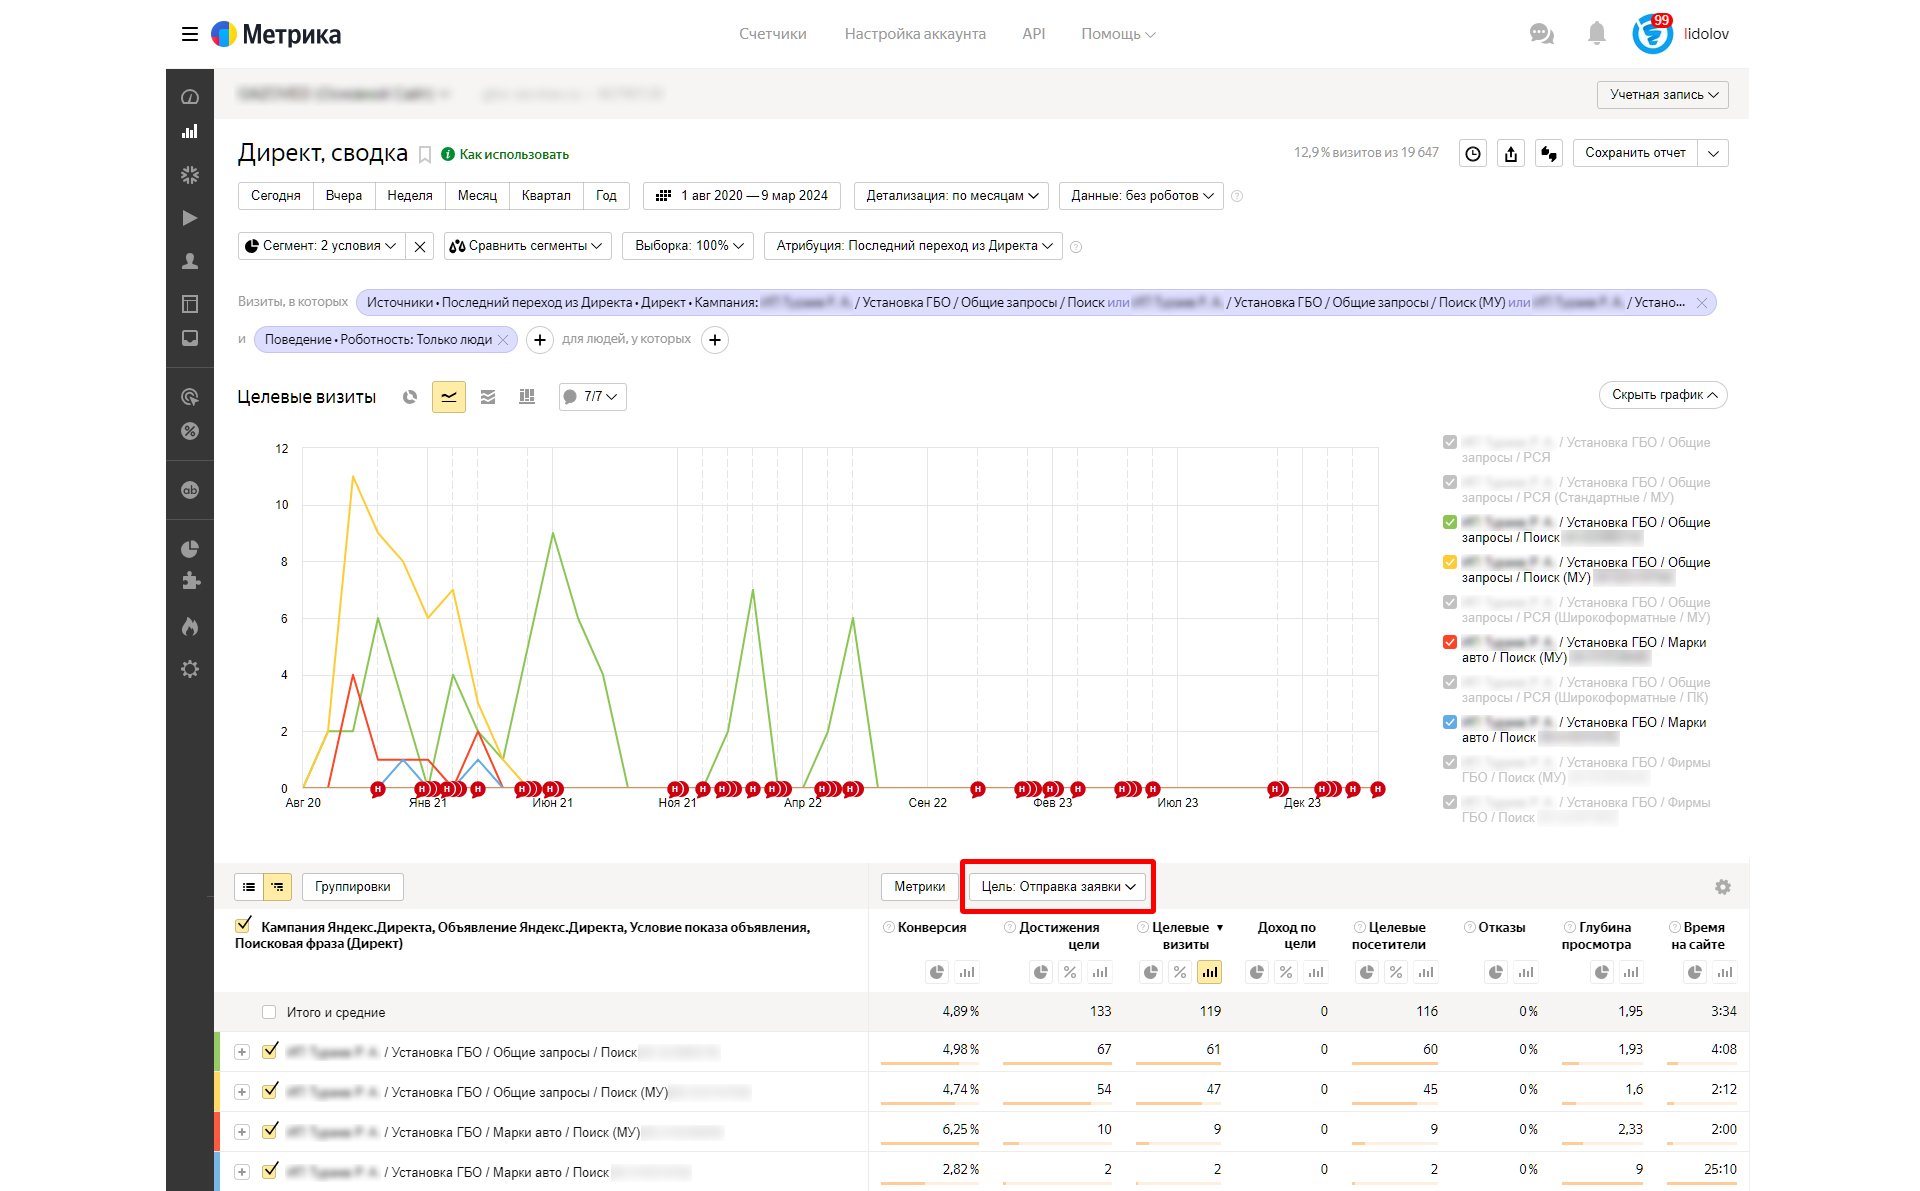Open the 'Цель: Отправка заявки' dropdown

pyautogui.click(x=1058, y=886)
